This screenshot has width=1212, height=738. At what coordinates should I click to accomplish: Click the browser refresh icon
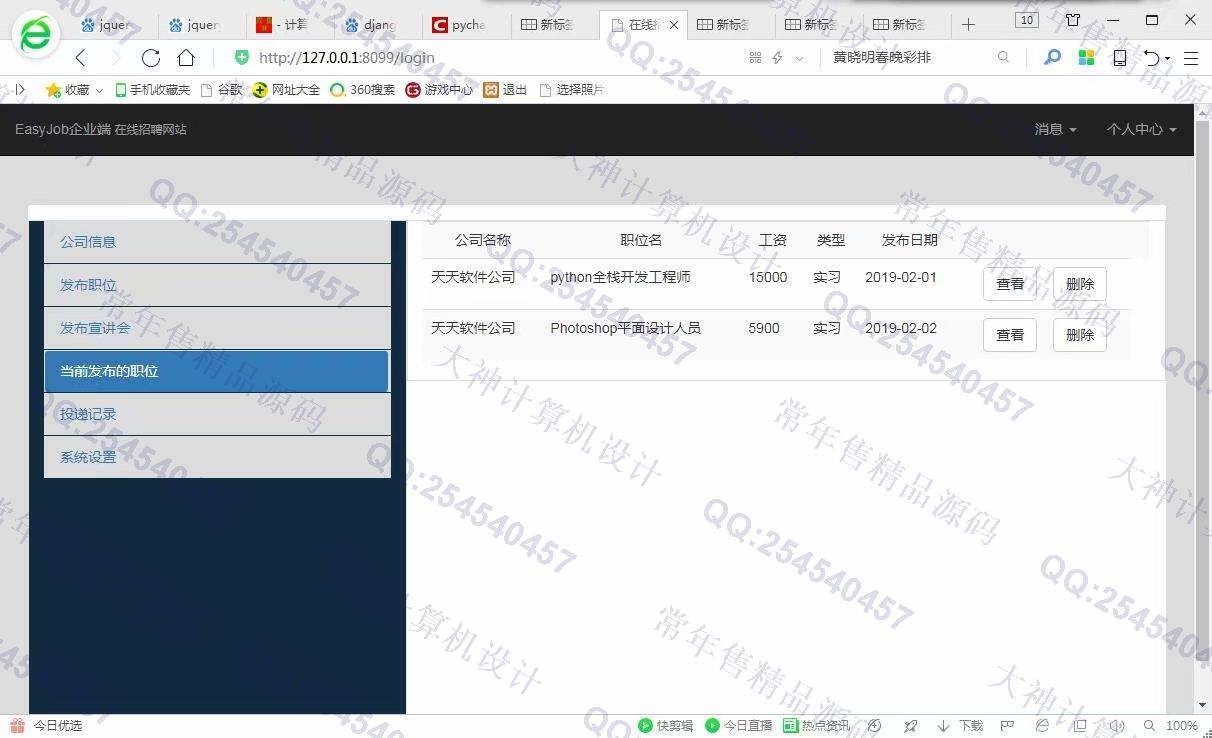(151, 58)
